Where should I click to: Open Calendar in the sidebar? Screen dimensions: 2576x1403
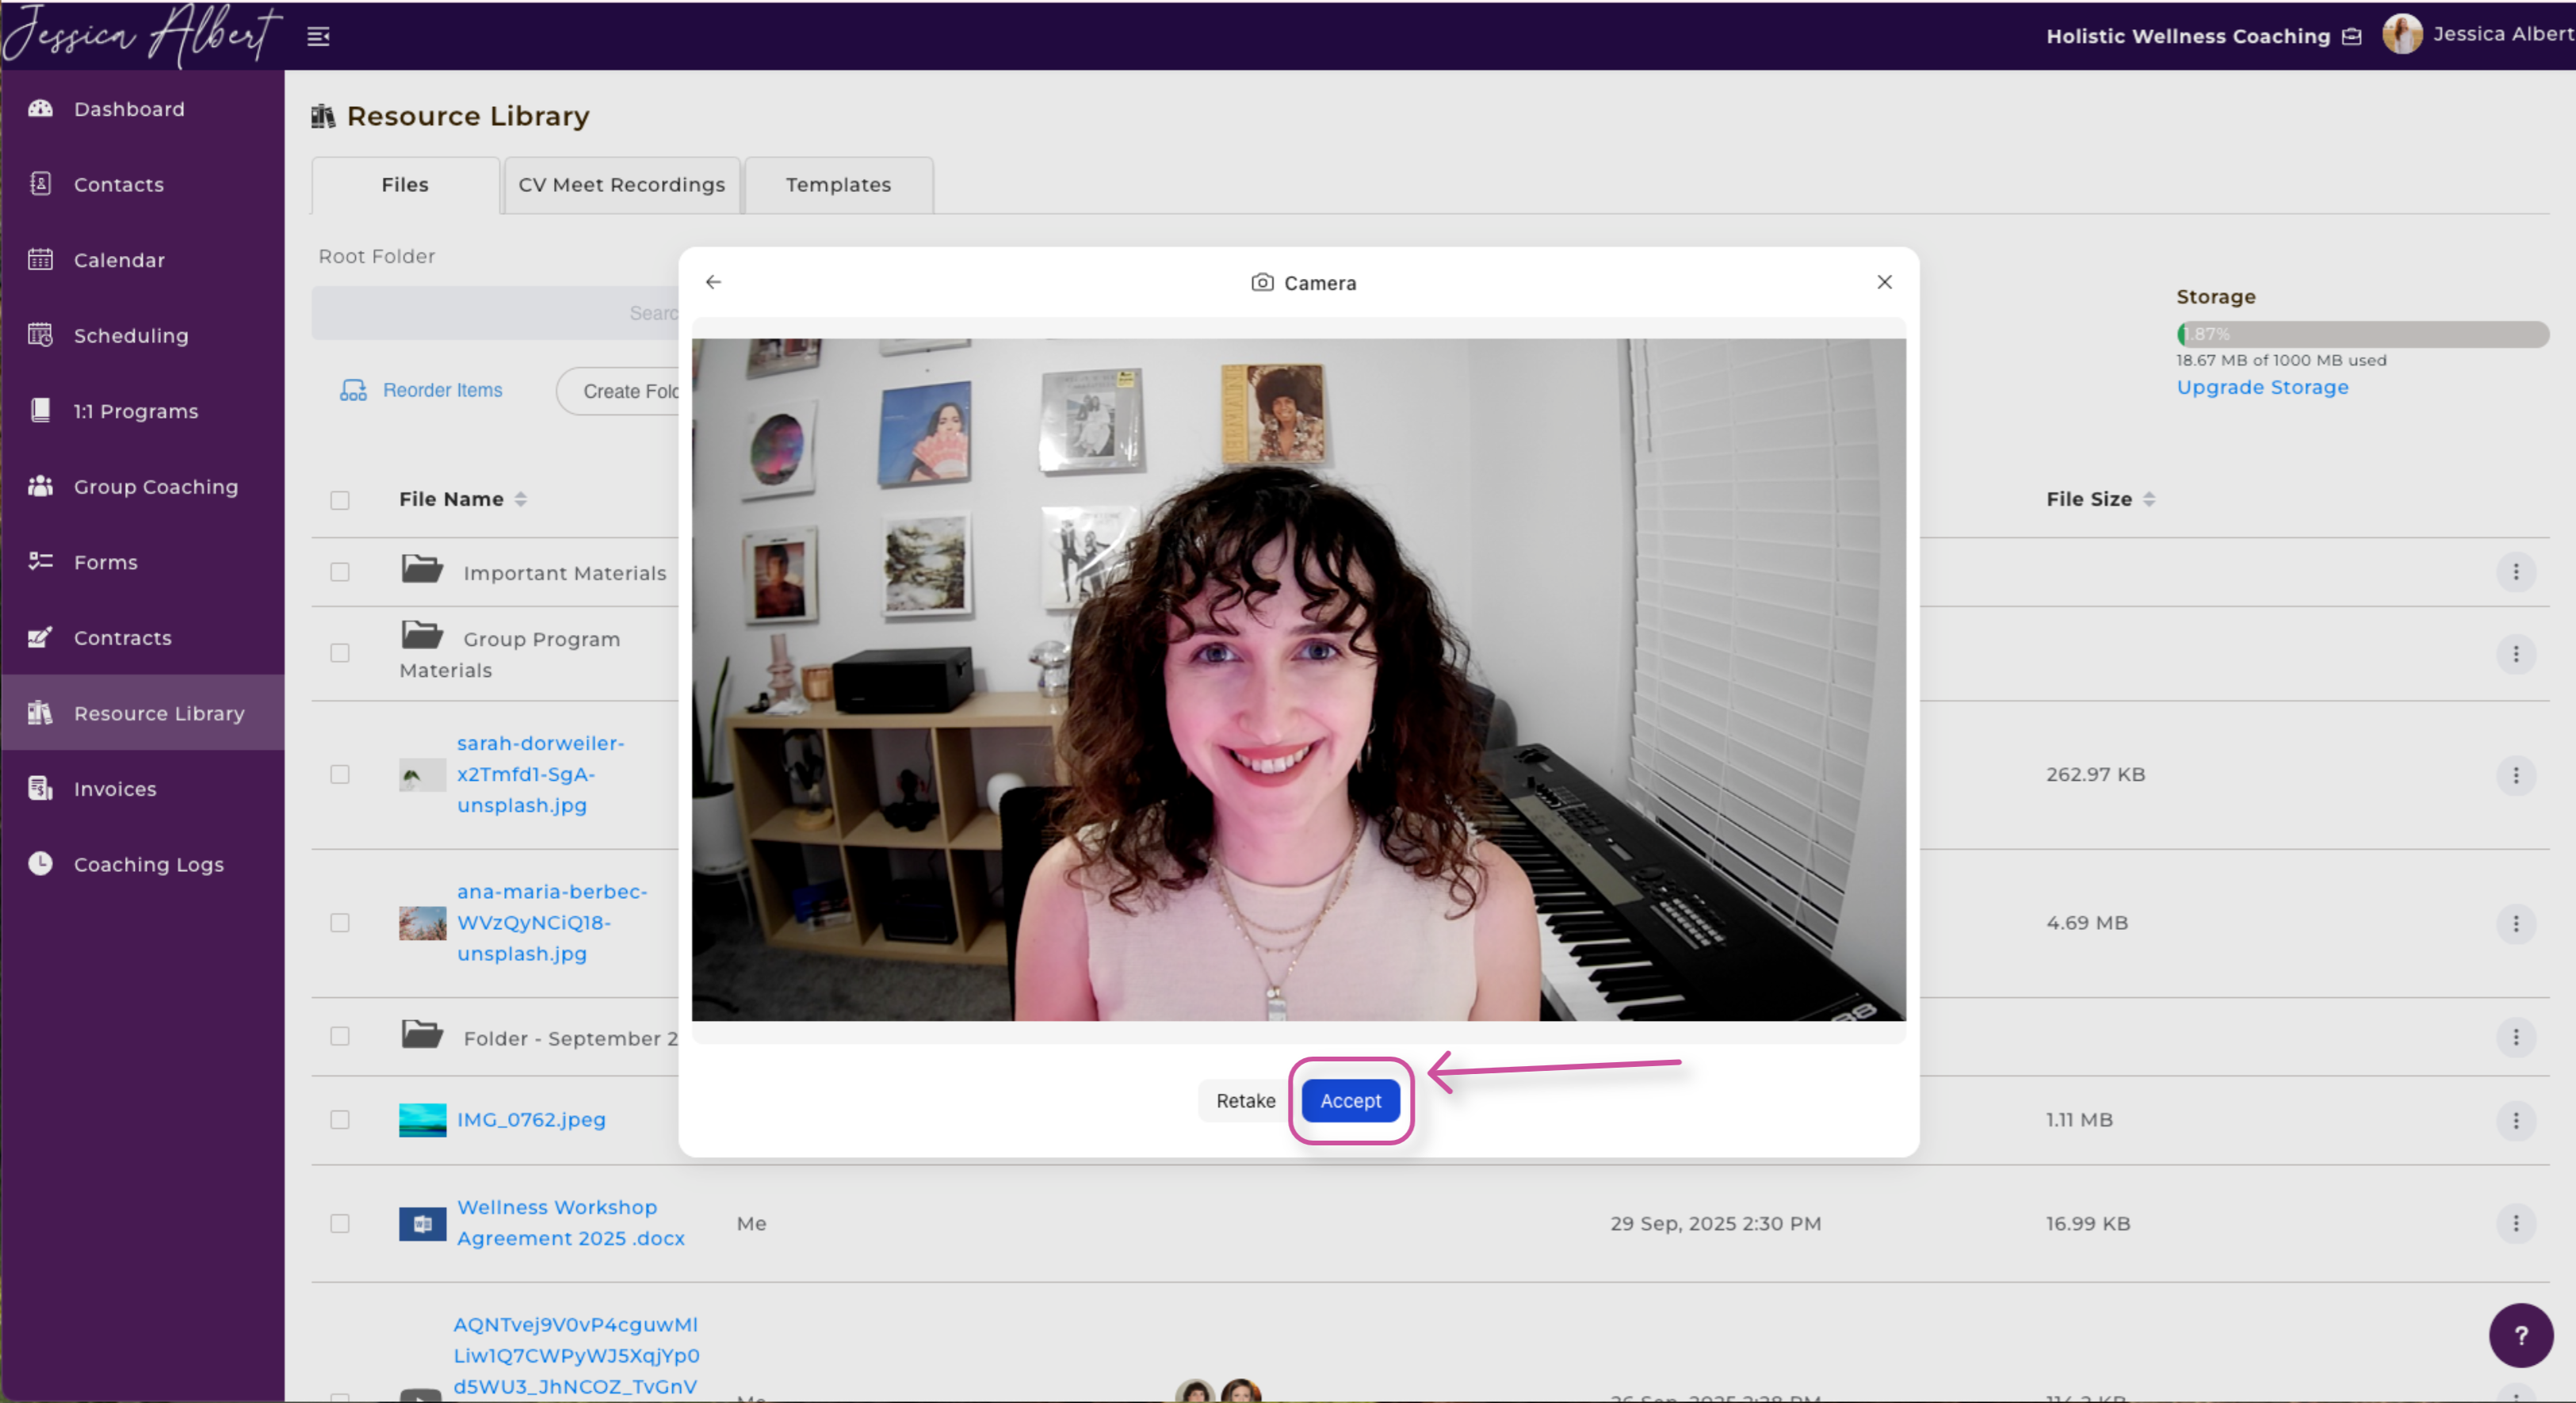(x=118, y=260)
